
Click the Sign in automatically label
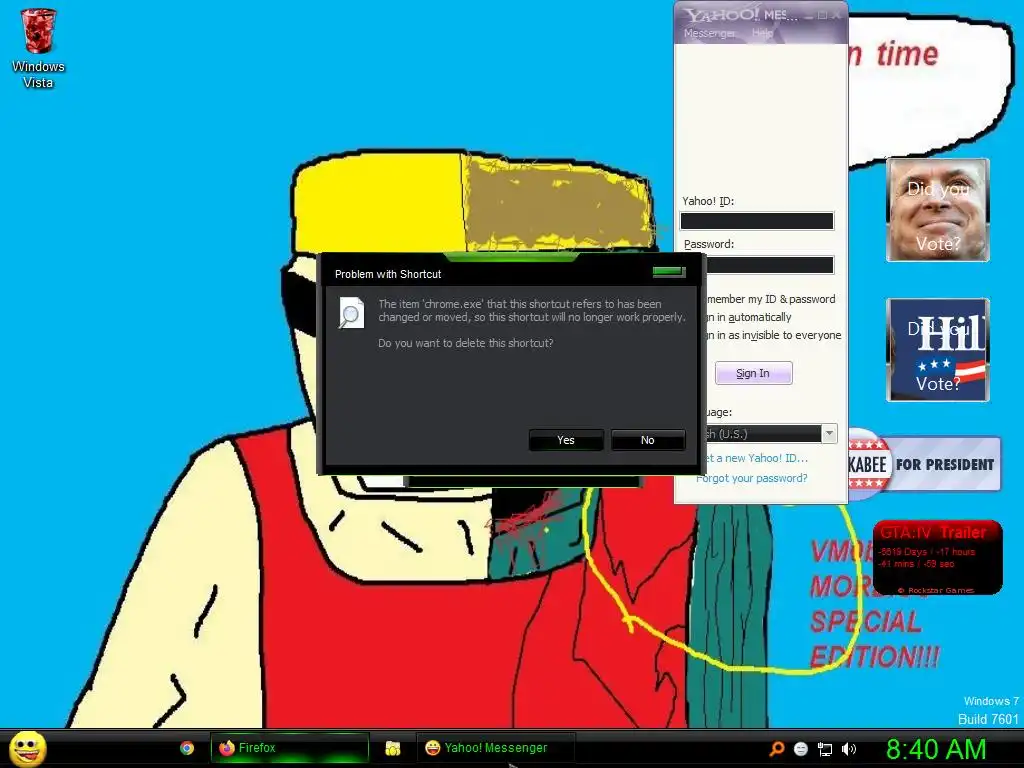coord(748,317)
